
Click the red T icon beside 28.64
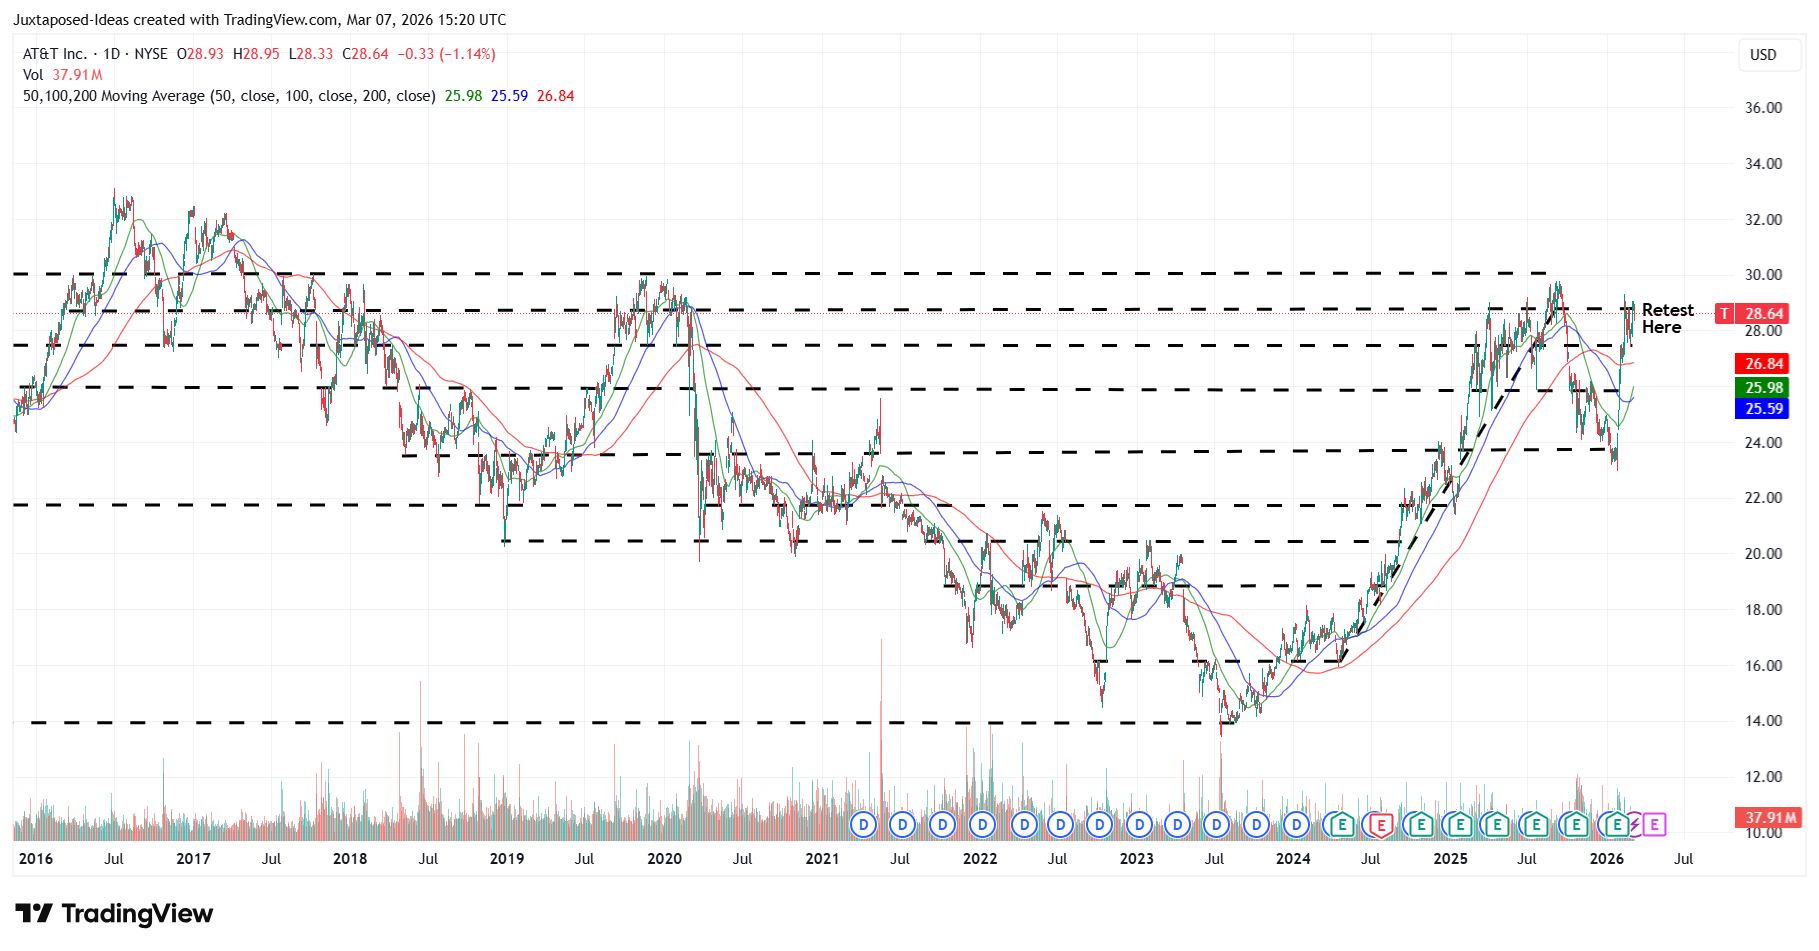coord(1724,314)
